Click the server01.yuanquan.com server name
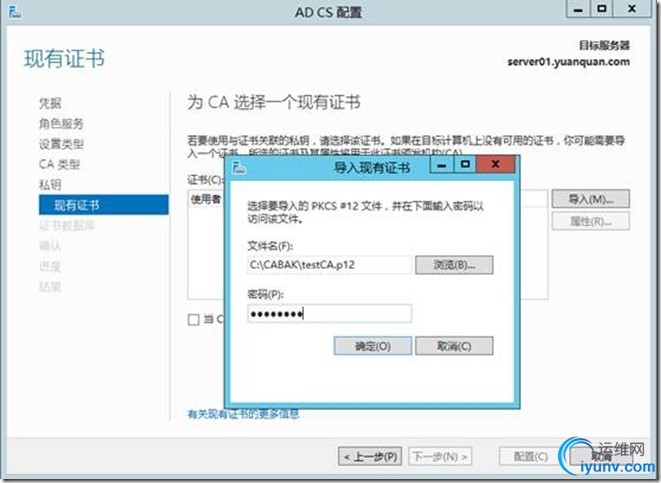661x483 pixels. [x=568, y=62]
